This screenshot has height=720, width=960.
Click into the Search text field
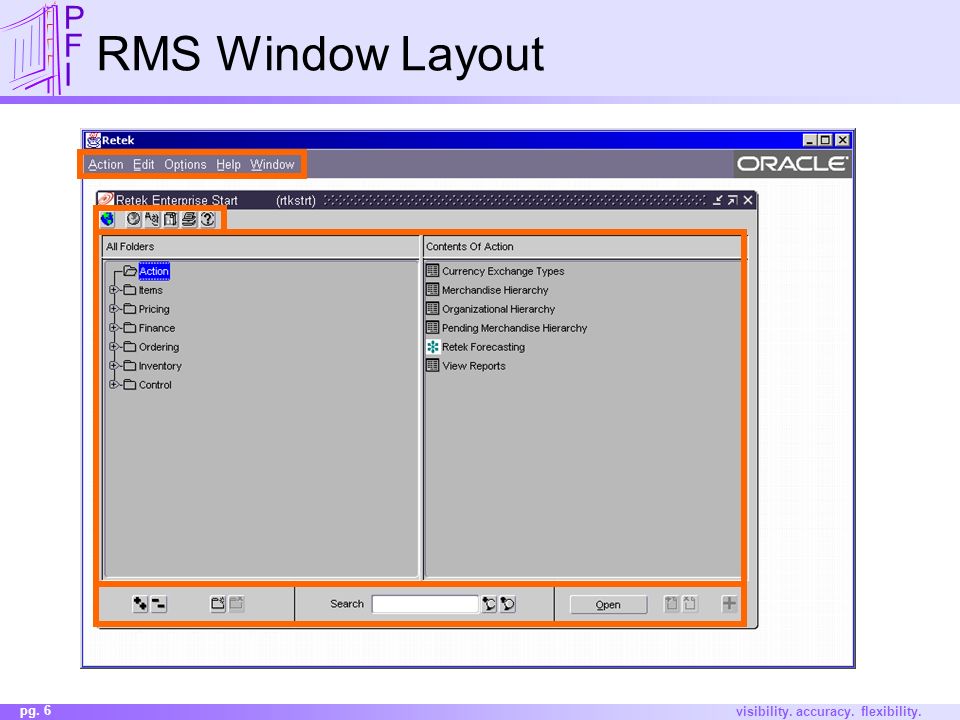point(425,604)
